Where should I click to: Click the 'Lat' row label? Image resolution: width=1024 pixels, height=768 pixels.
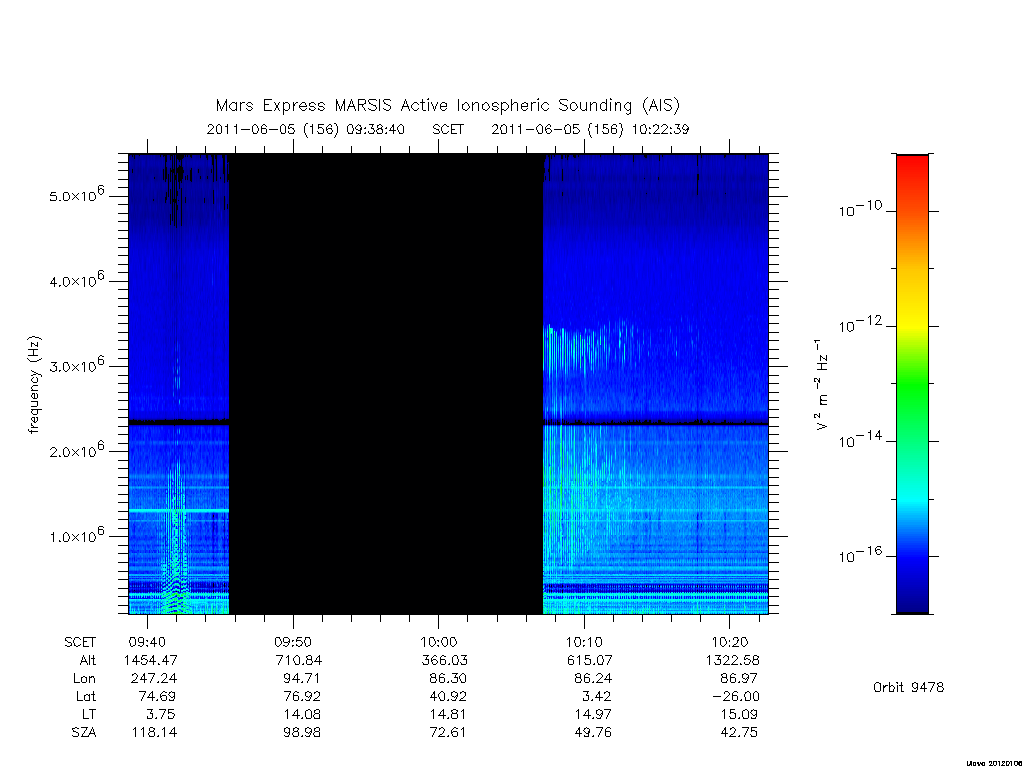86,697
